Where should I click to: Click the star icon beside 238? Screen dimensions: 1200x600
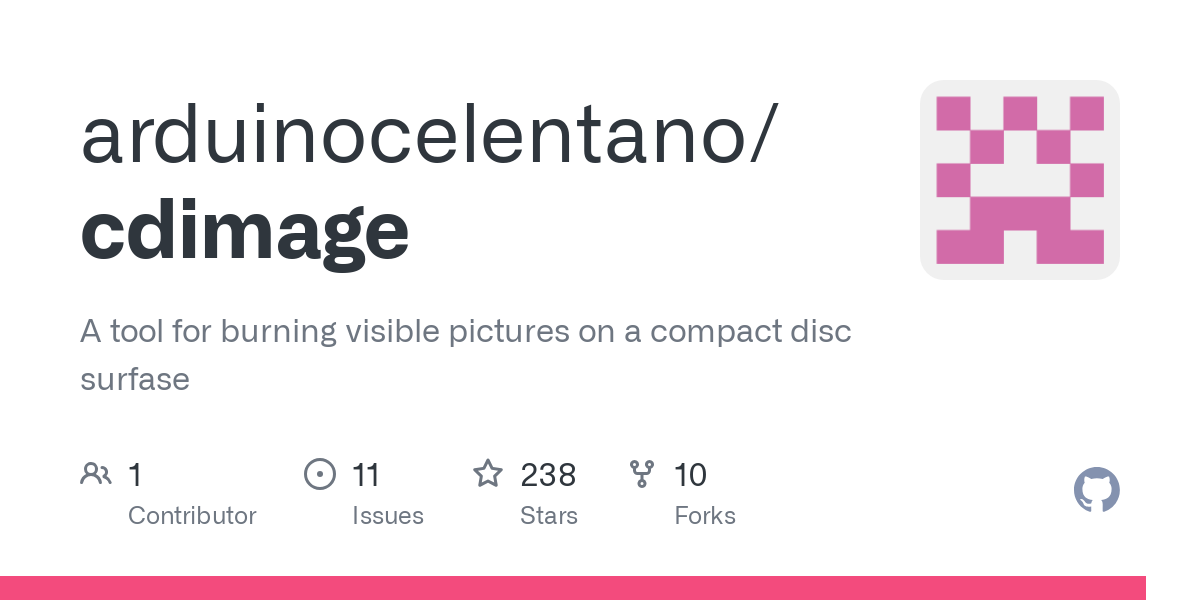[488, 473]
